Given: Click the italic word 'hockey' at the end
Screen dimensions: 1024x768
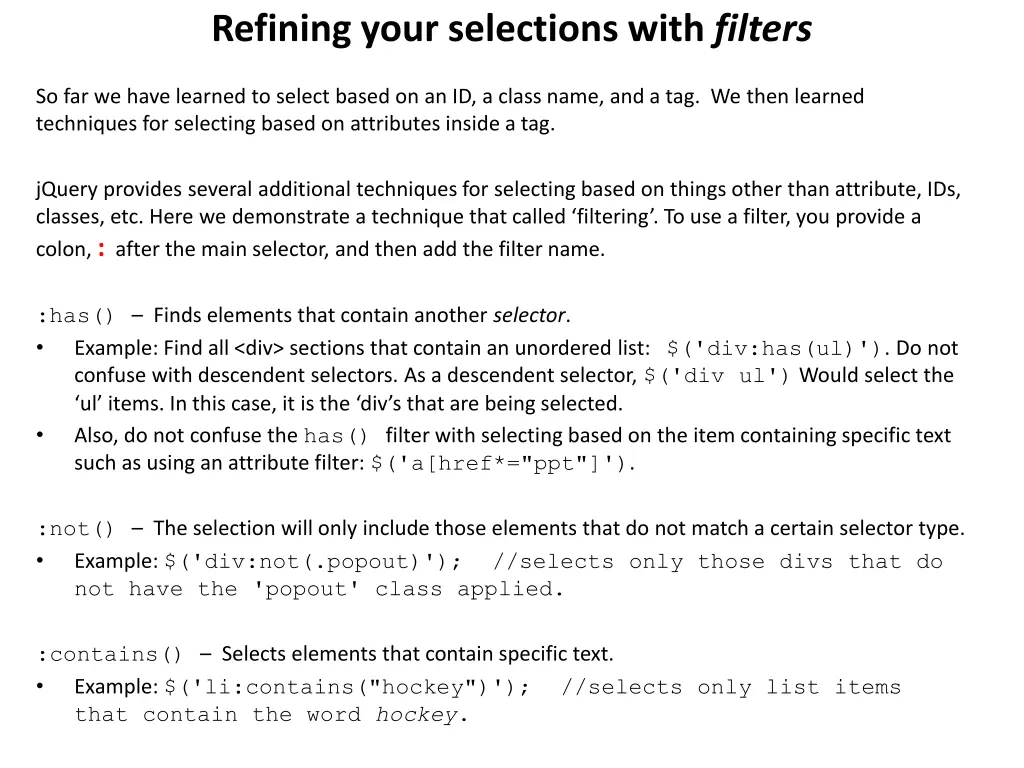Looking at the screenshot, I should coord(416,715).
